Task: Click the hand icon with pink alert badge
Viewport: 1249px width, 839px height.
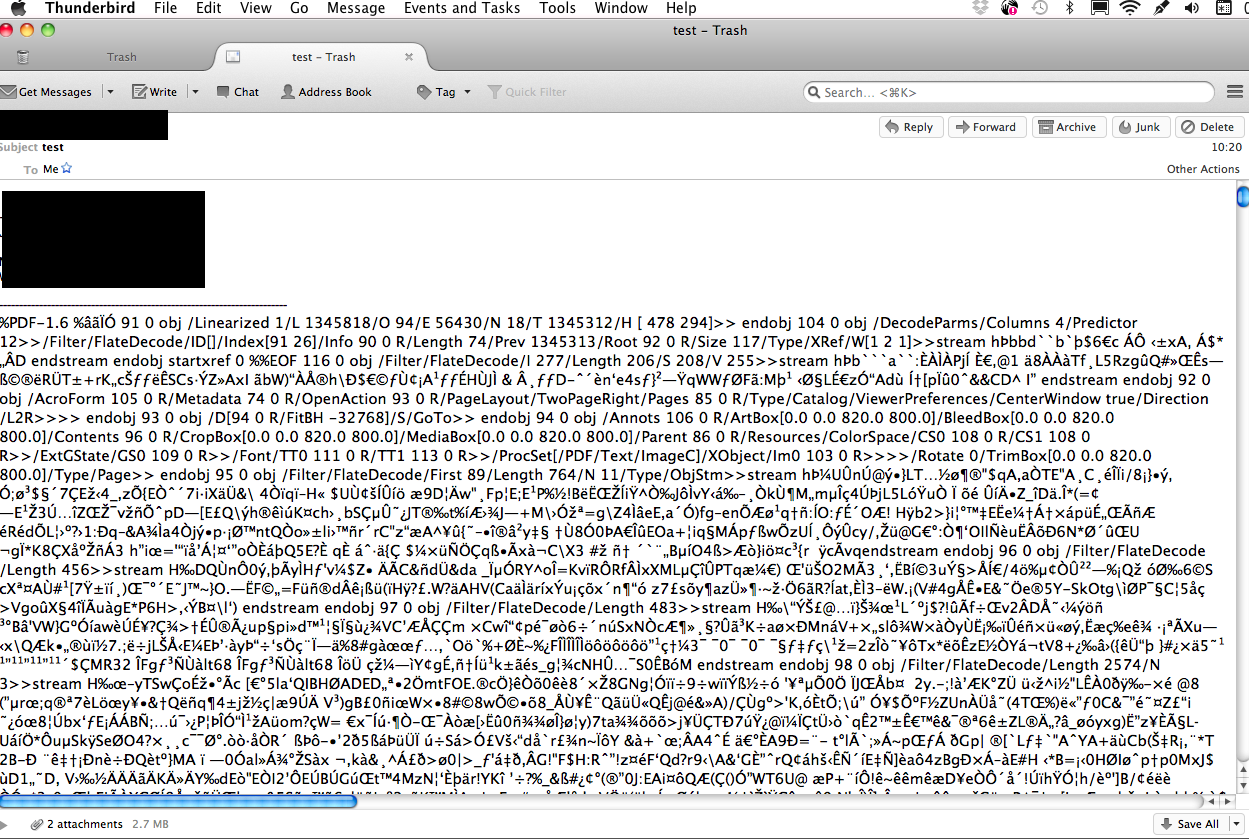Action: [1008, 8]
